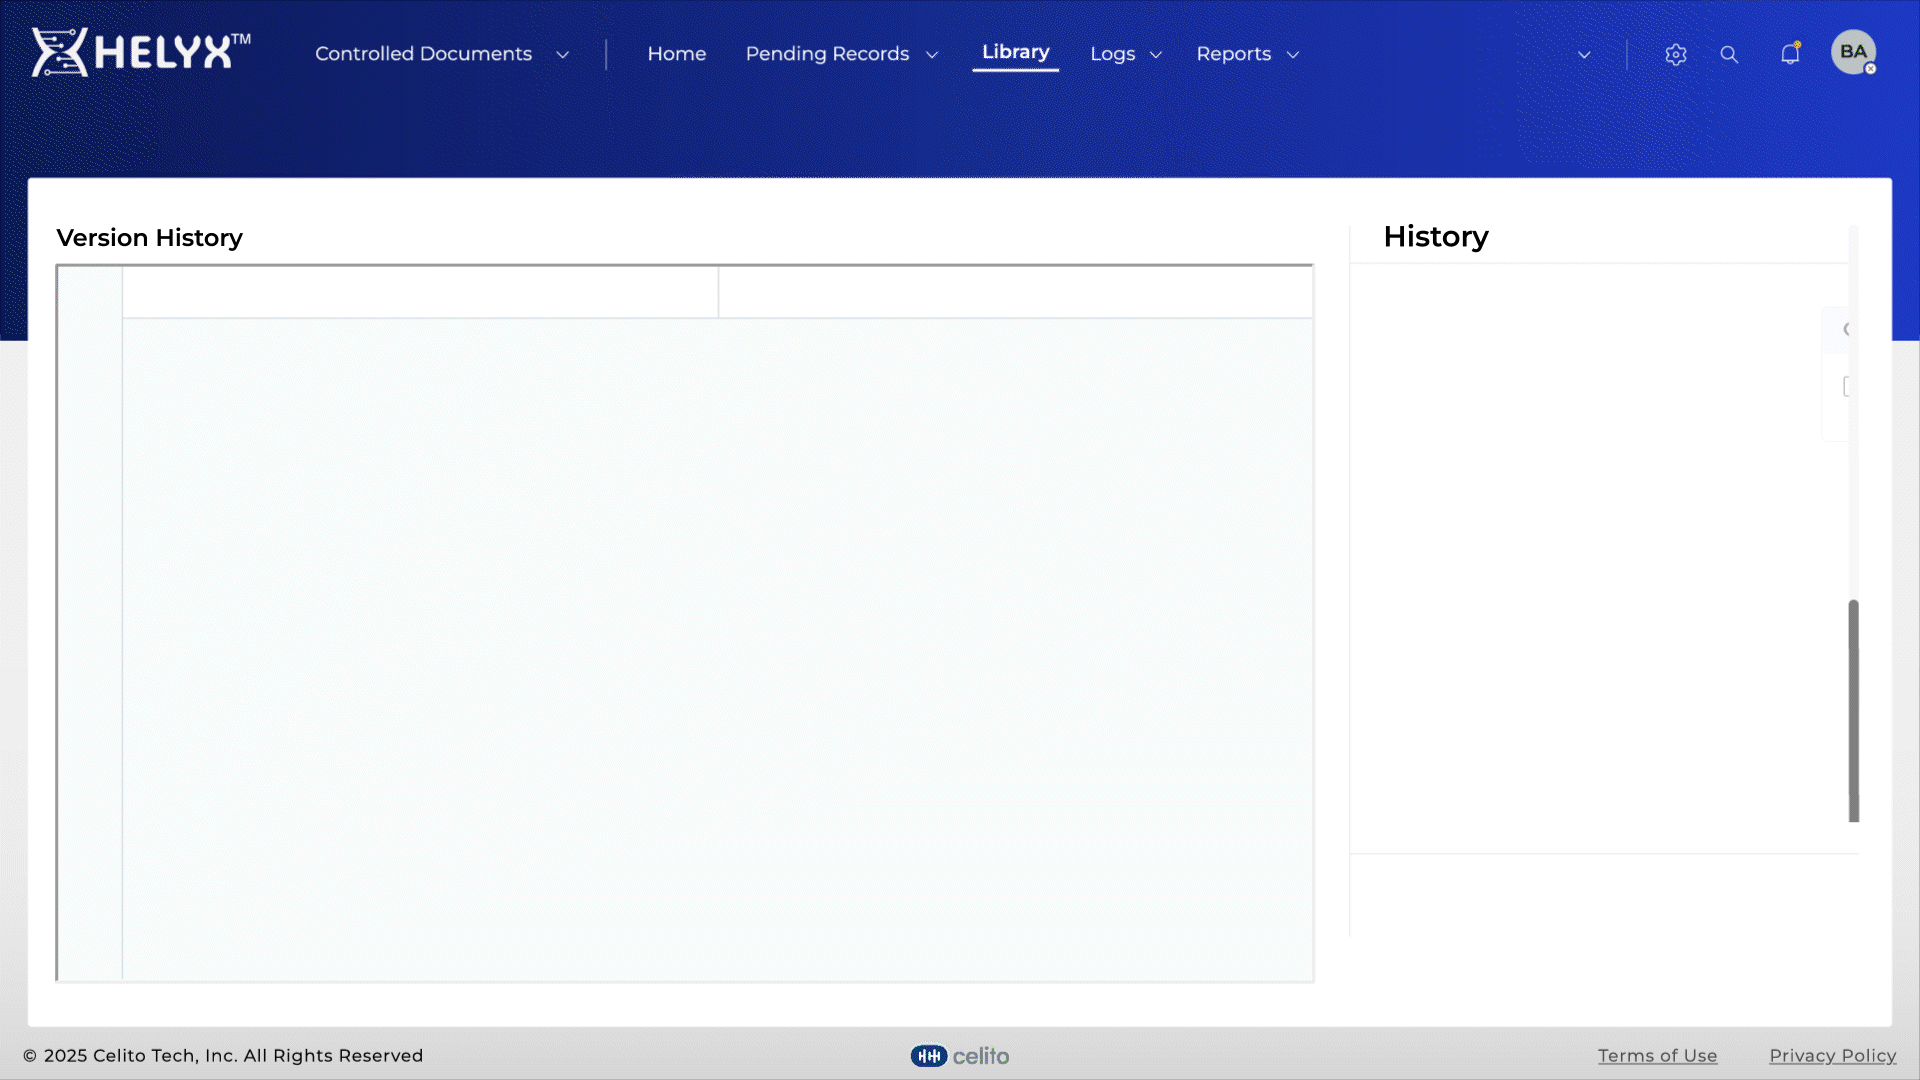The image size is (1920, 1080).
Task: Expand the Controlled Documents chevron
Action: click(x=562, y=55)
